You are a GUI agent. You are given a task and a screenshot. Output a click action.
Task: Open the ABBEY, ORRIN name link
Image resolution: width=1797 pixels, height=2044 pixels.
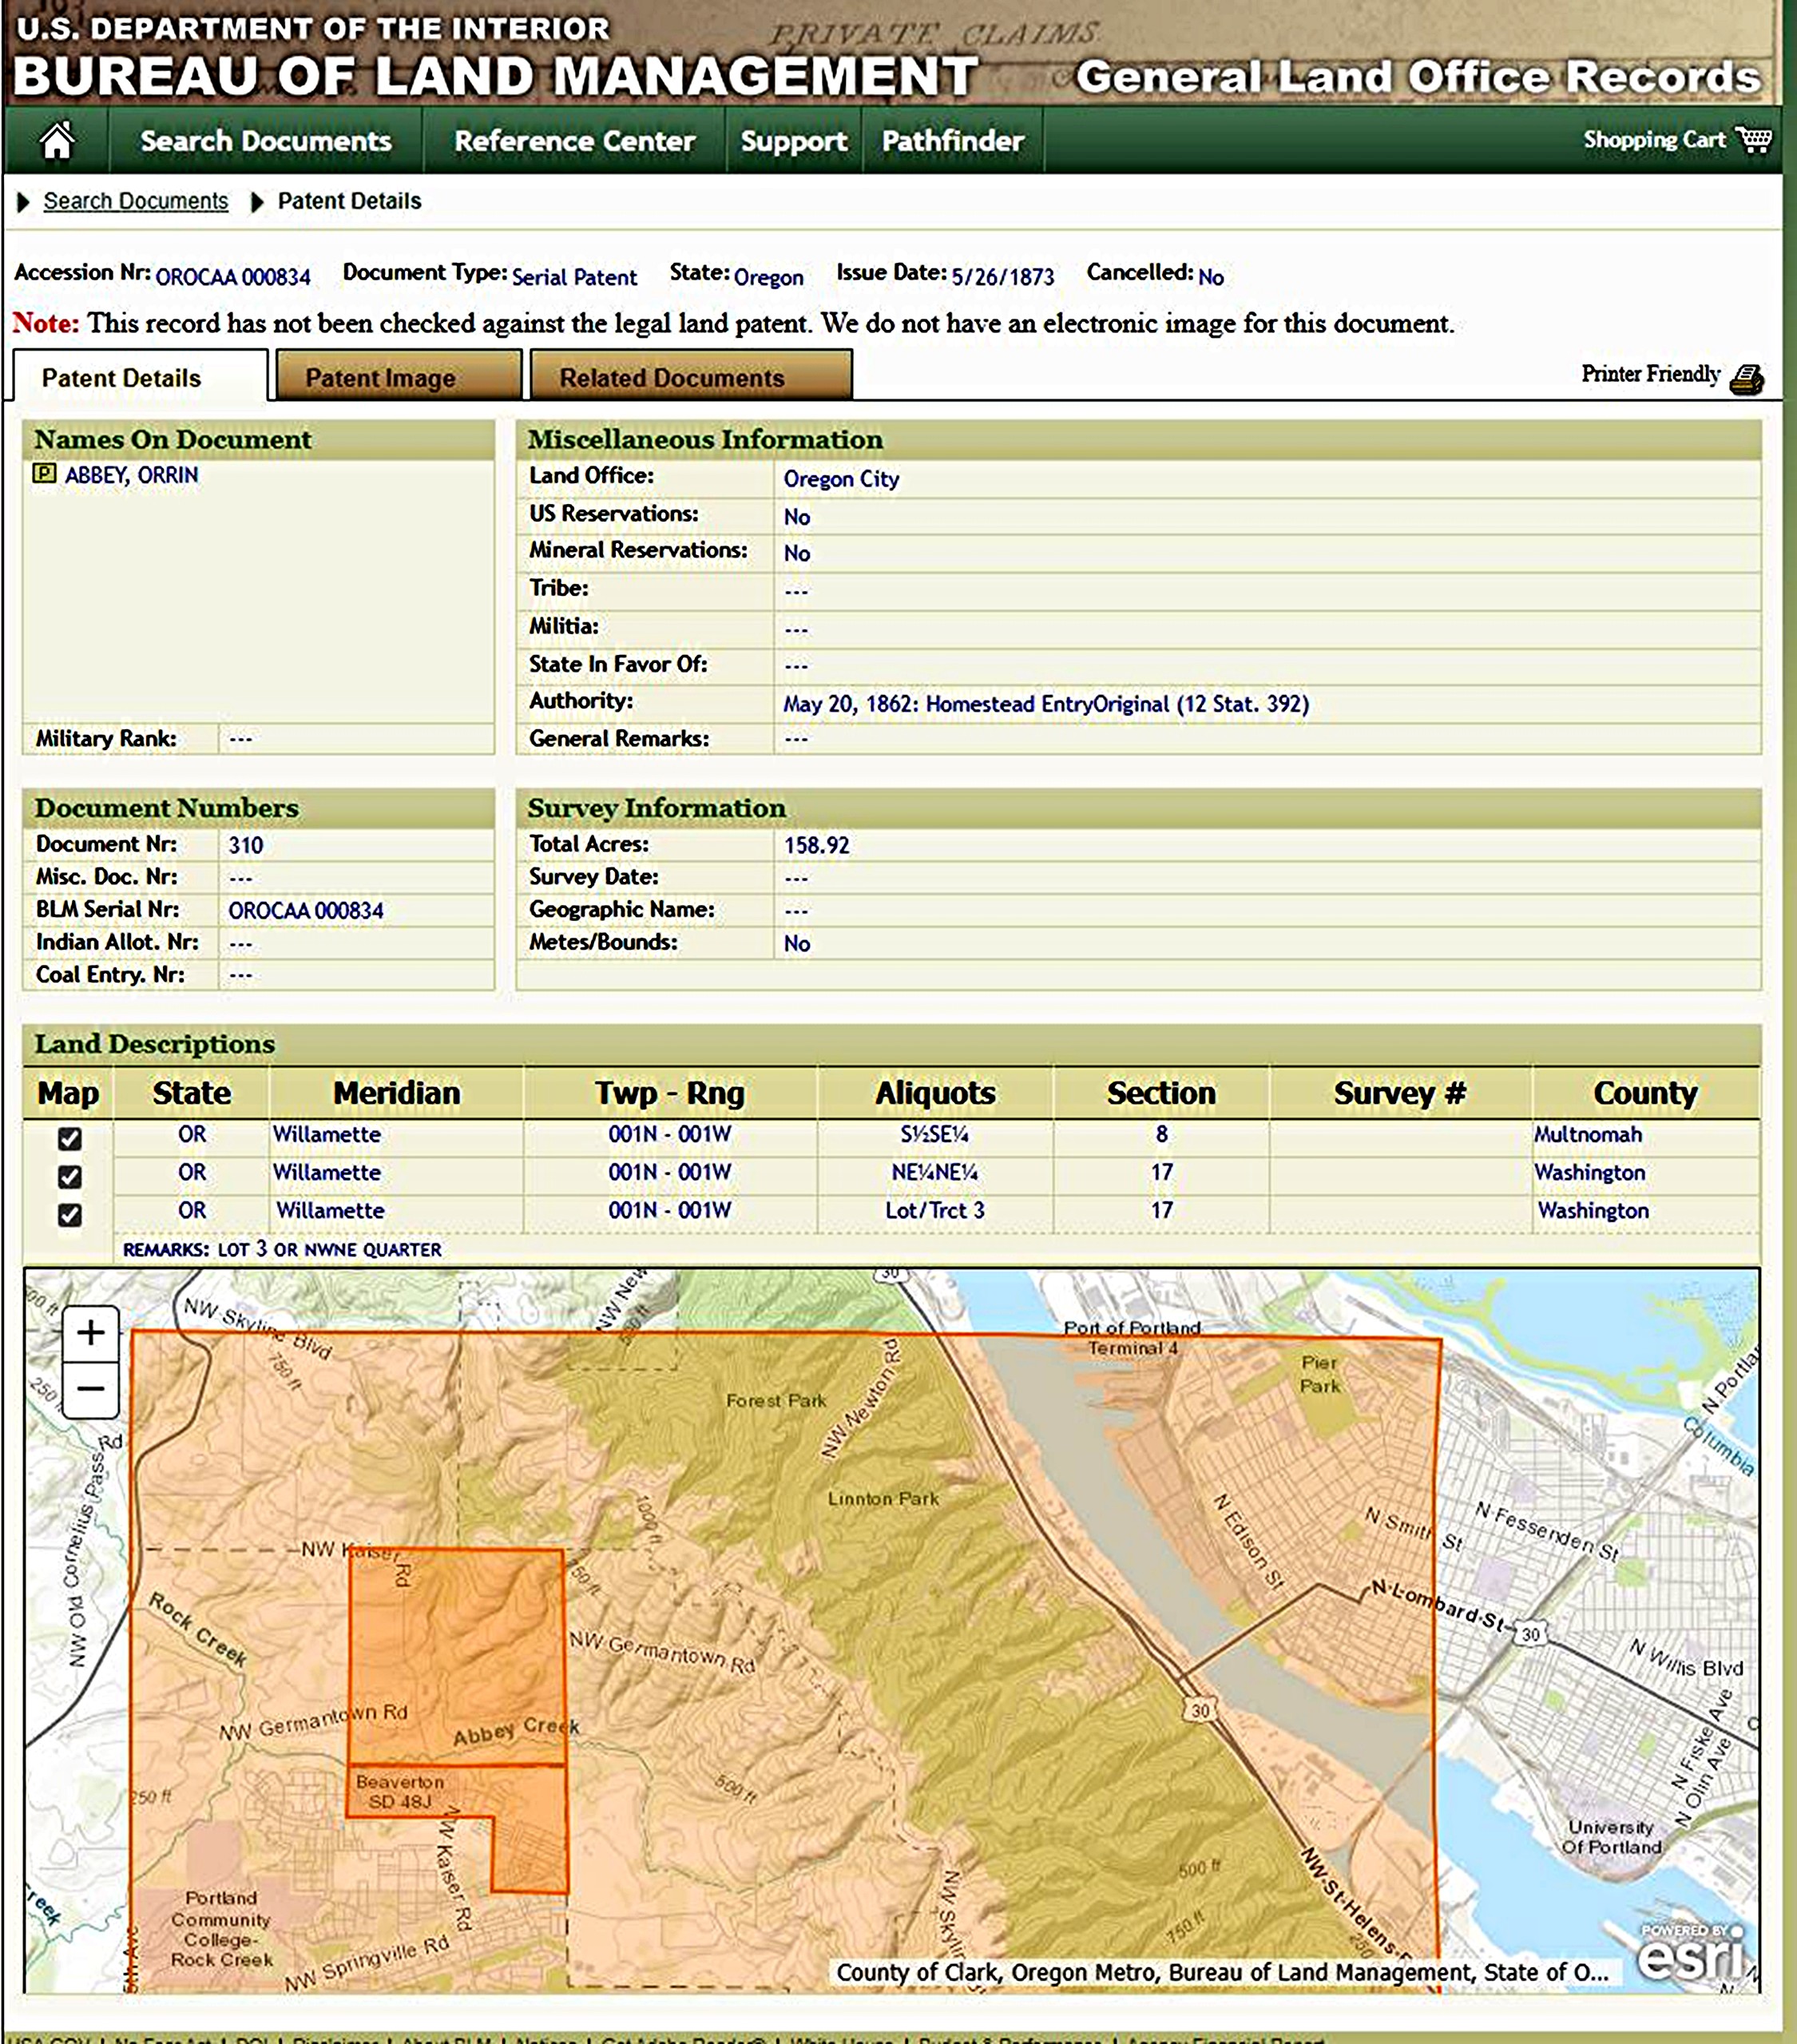(132, 475)
